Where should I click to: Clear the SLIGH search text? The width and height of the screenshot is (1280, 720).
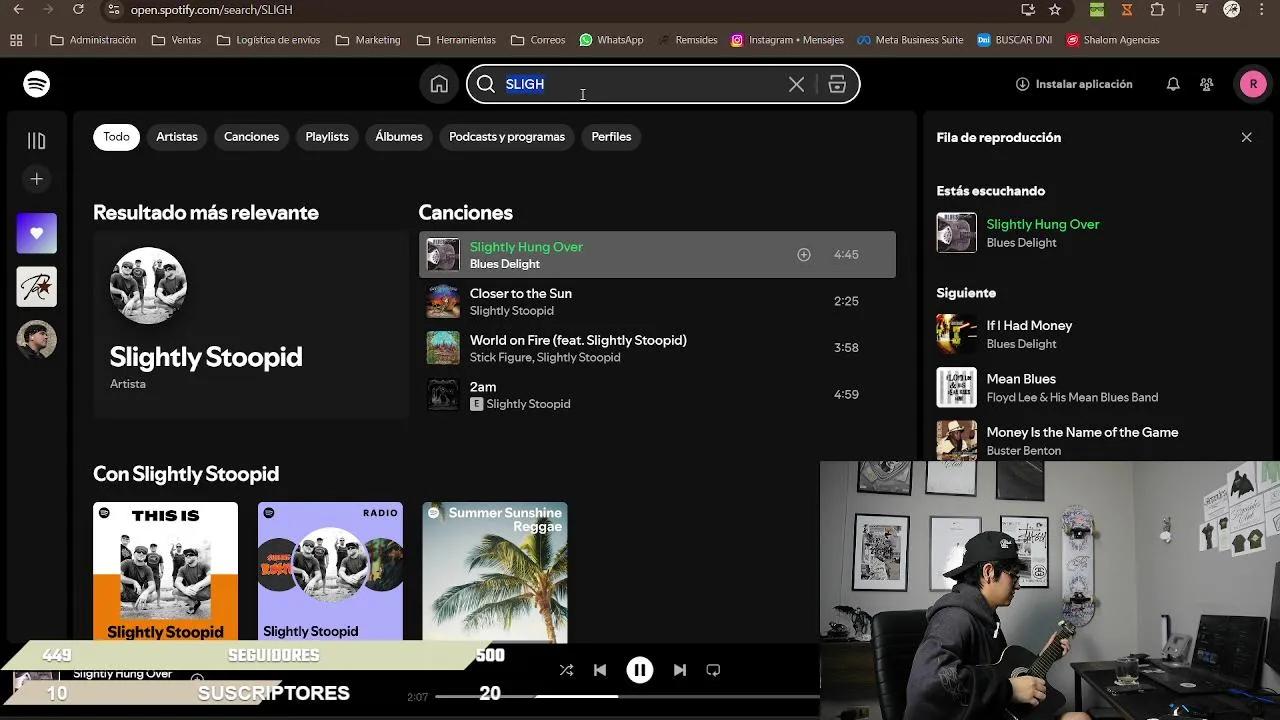point(796,85)
